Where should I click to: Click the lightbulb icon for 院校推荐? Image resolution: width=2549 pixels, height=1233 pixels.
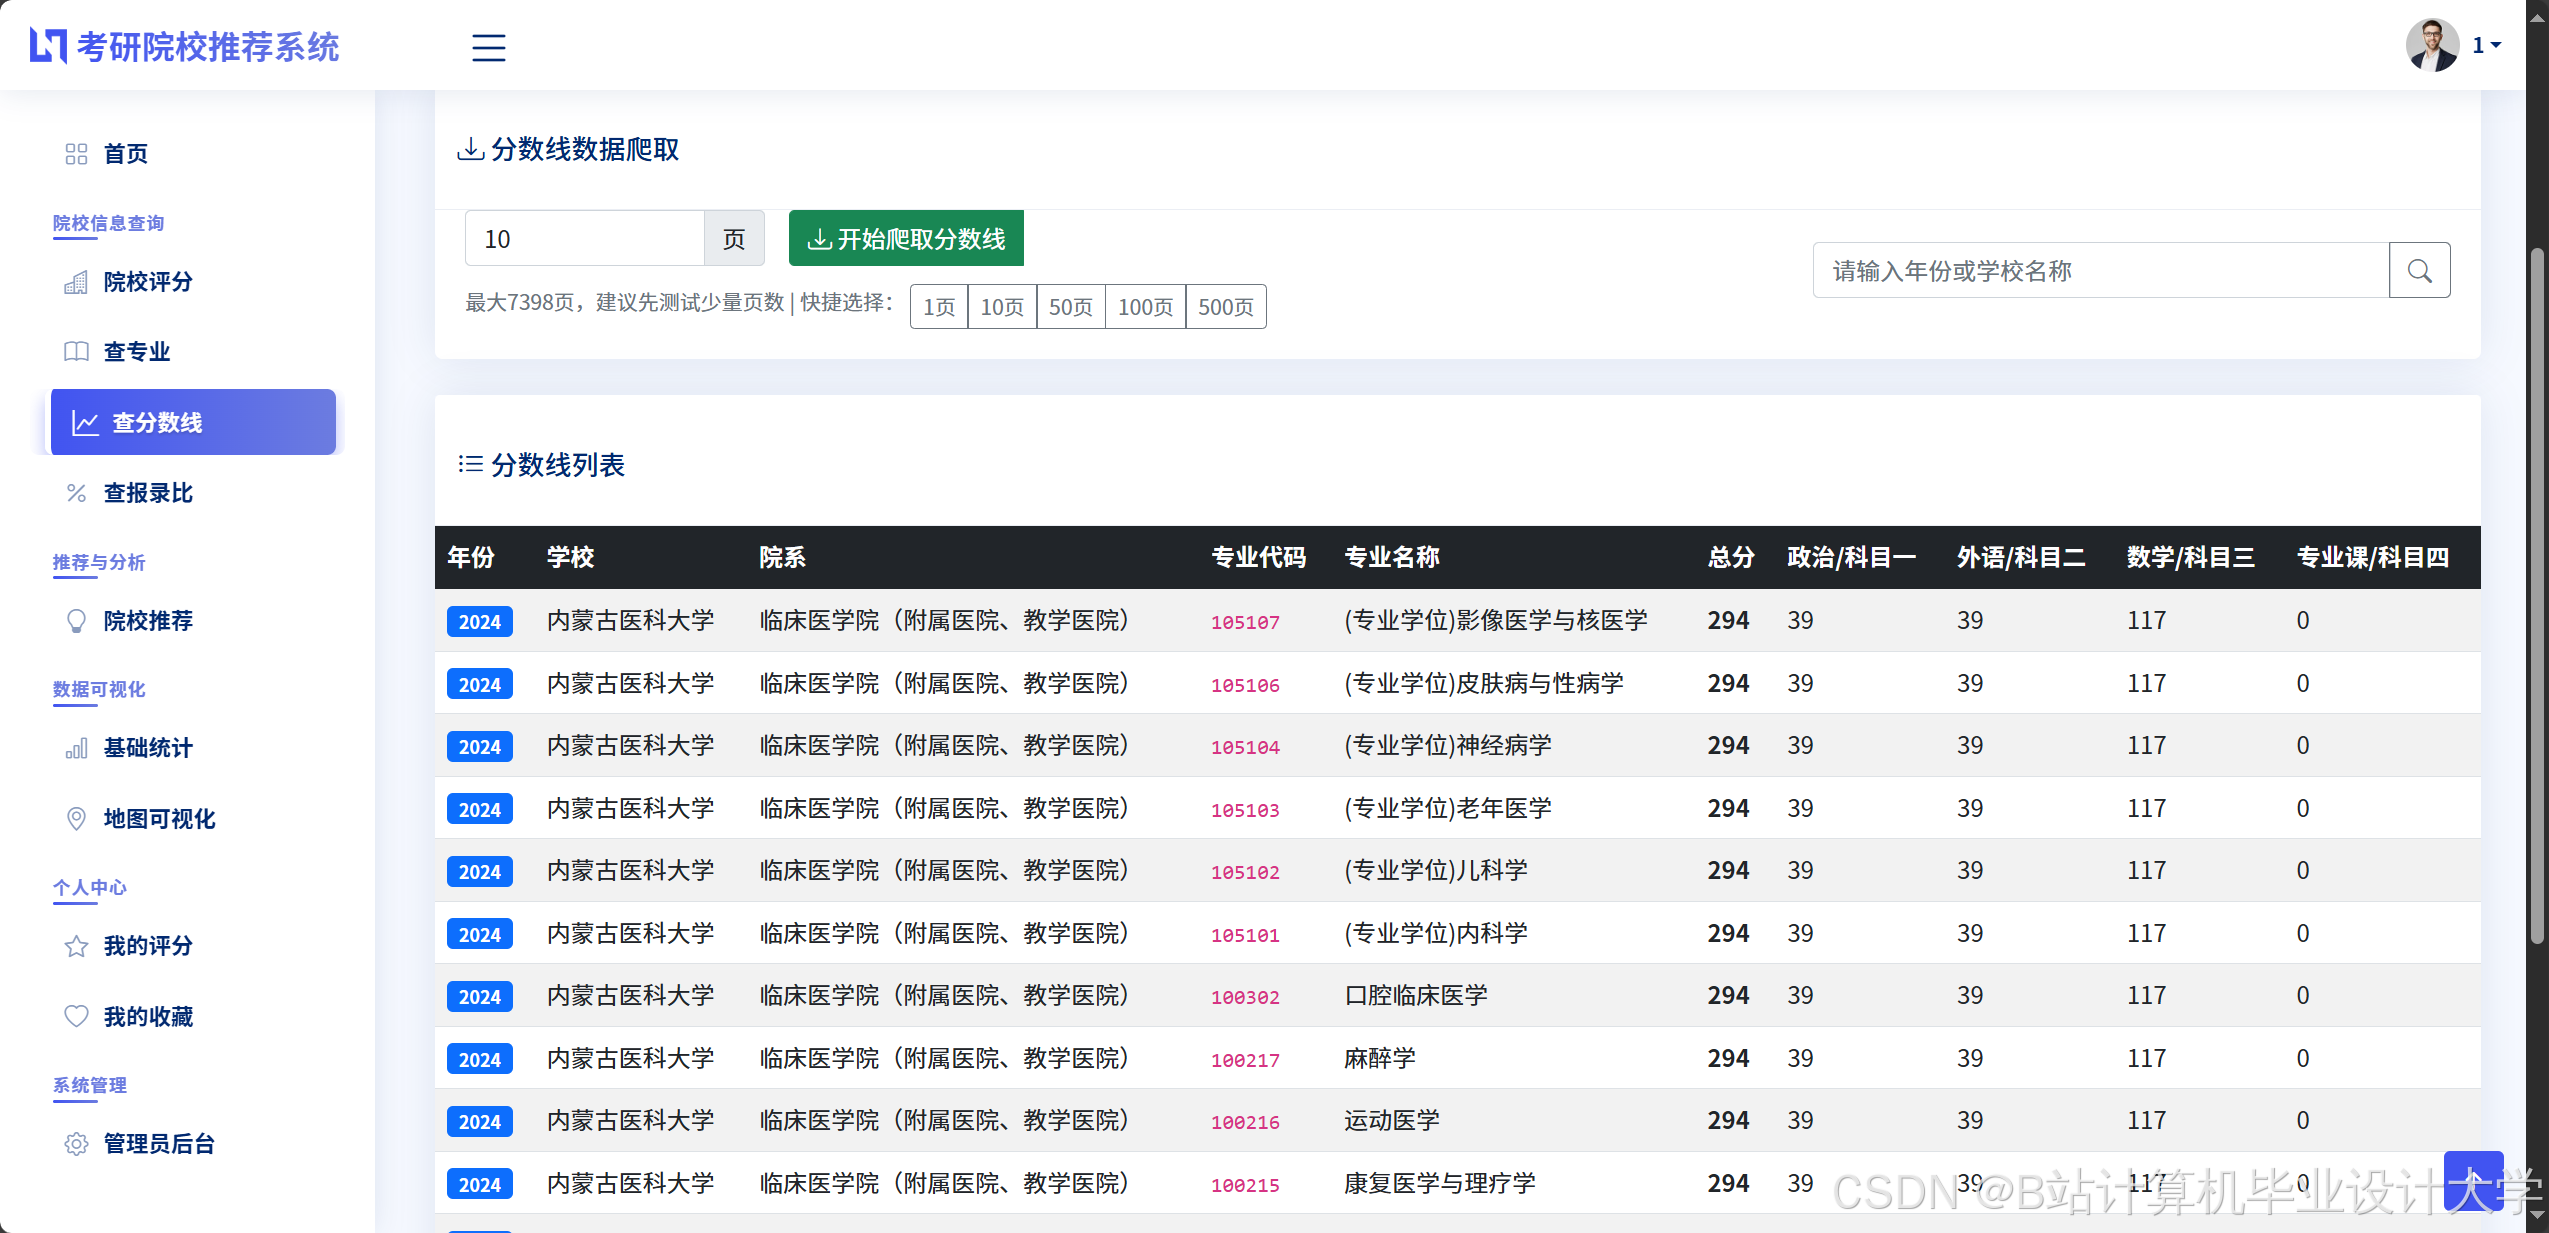76,621
